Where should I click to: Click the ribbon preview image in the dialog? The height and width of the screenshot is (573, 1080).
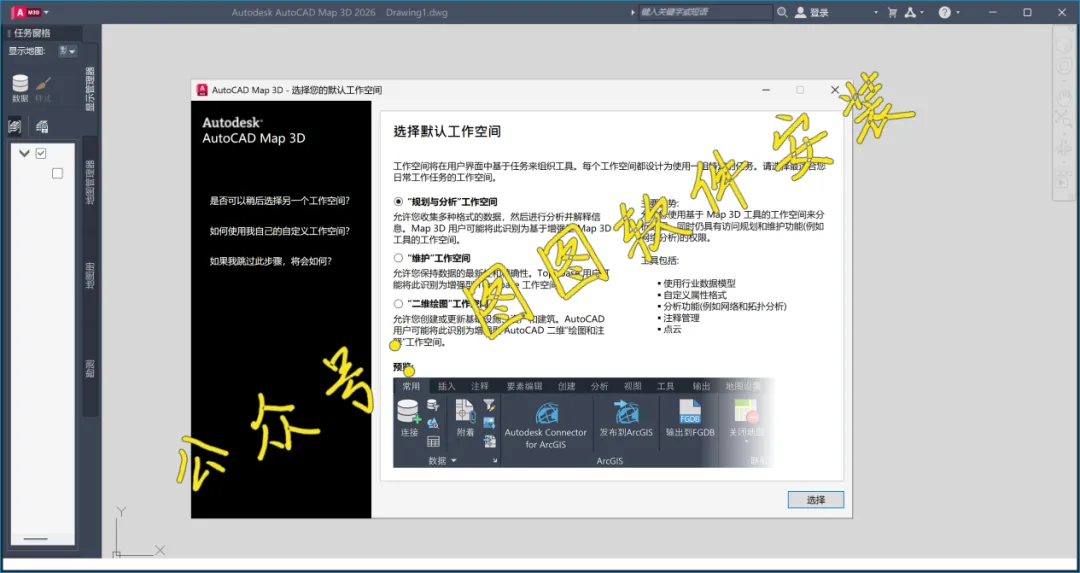[583, 423]
